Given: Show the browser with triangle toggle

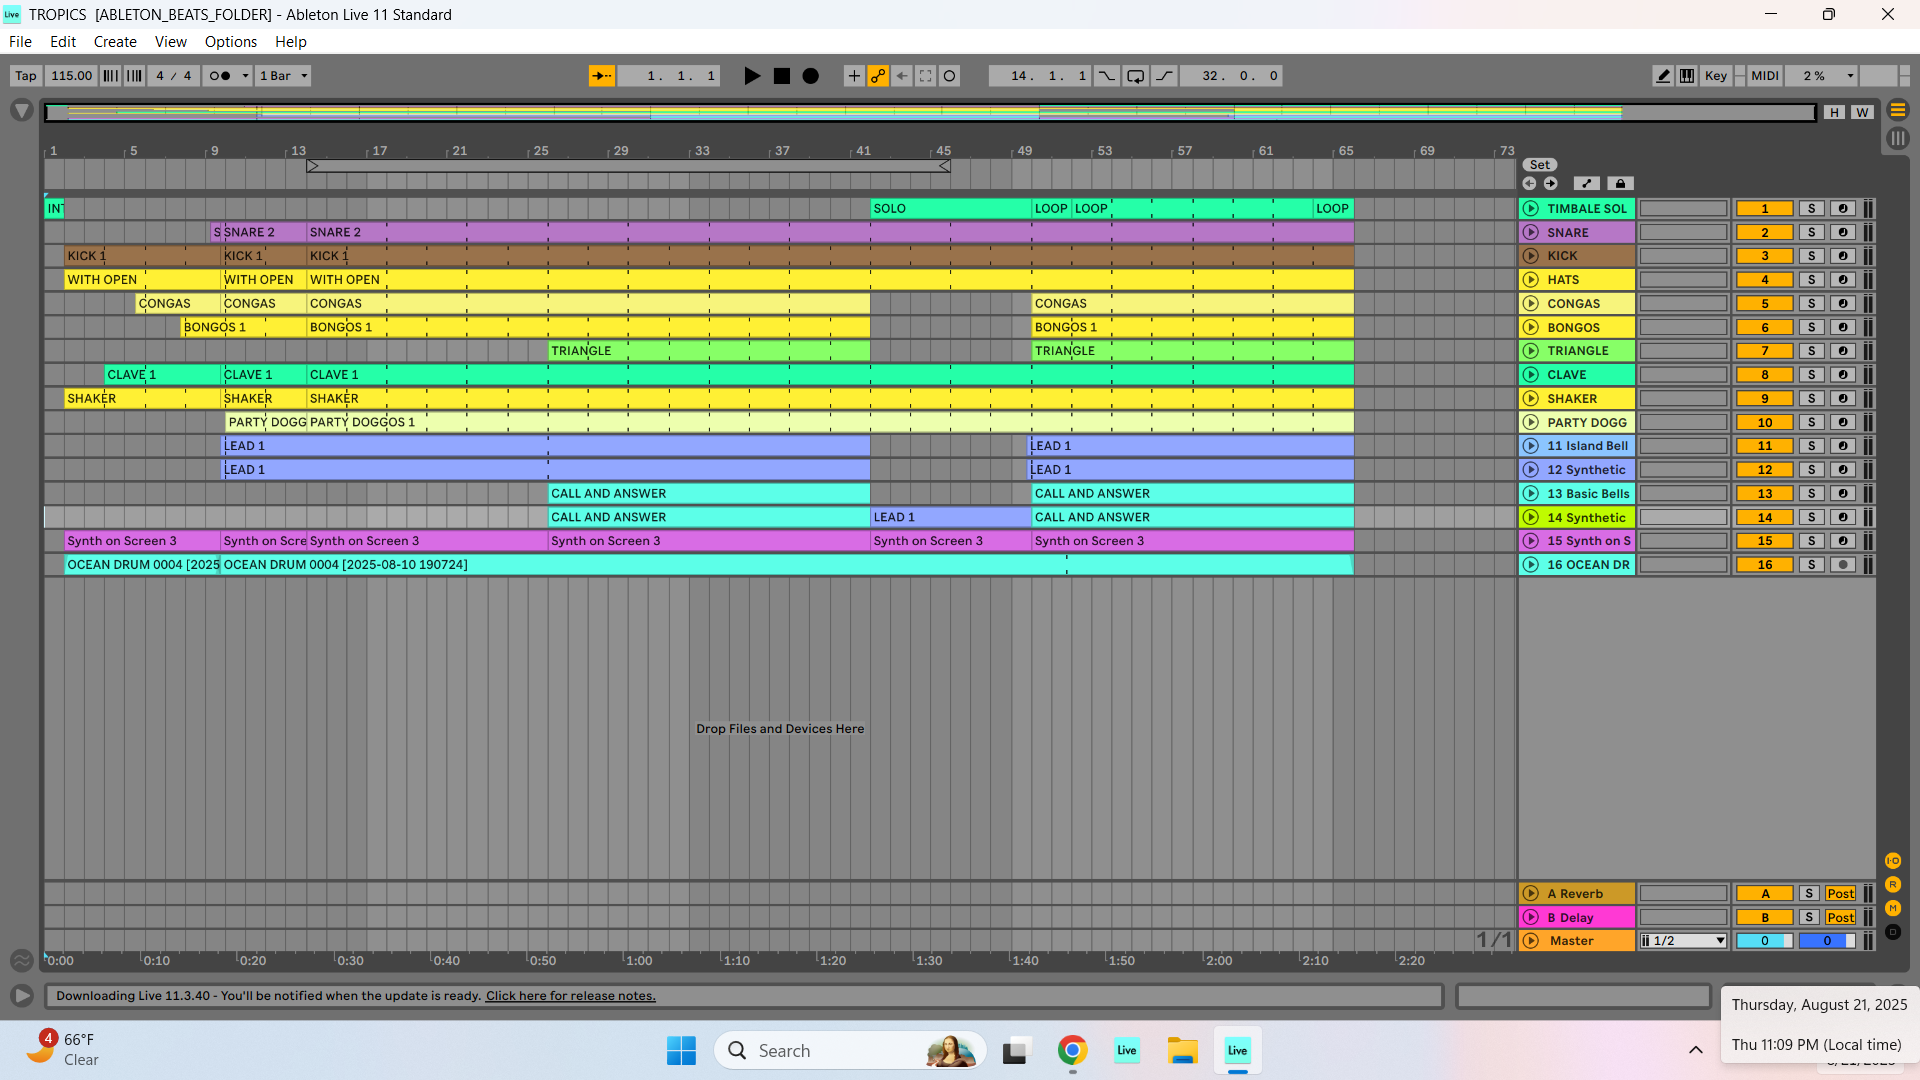Looking at the screenshot, I should pos(21,111).
